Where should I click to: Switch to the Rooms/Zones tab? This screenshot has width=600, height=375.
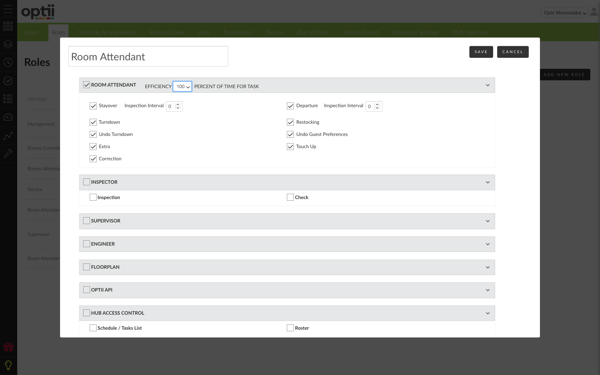pyautogui.click(x=166, y=33)
